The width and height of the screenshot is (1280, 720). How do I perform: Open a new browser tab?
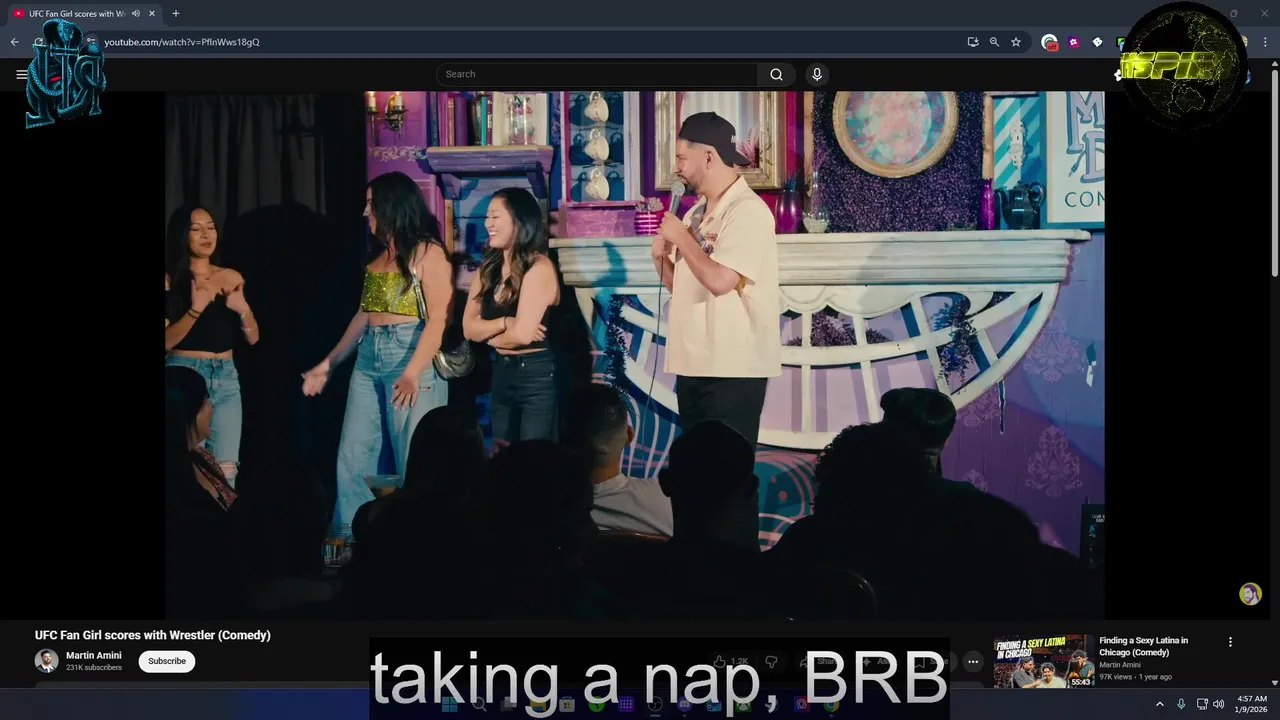click(176, 14)
